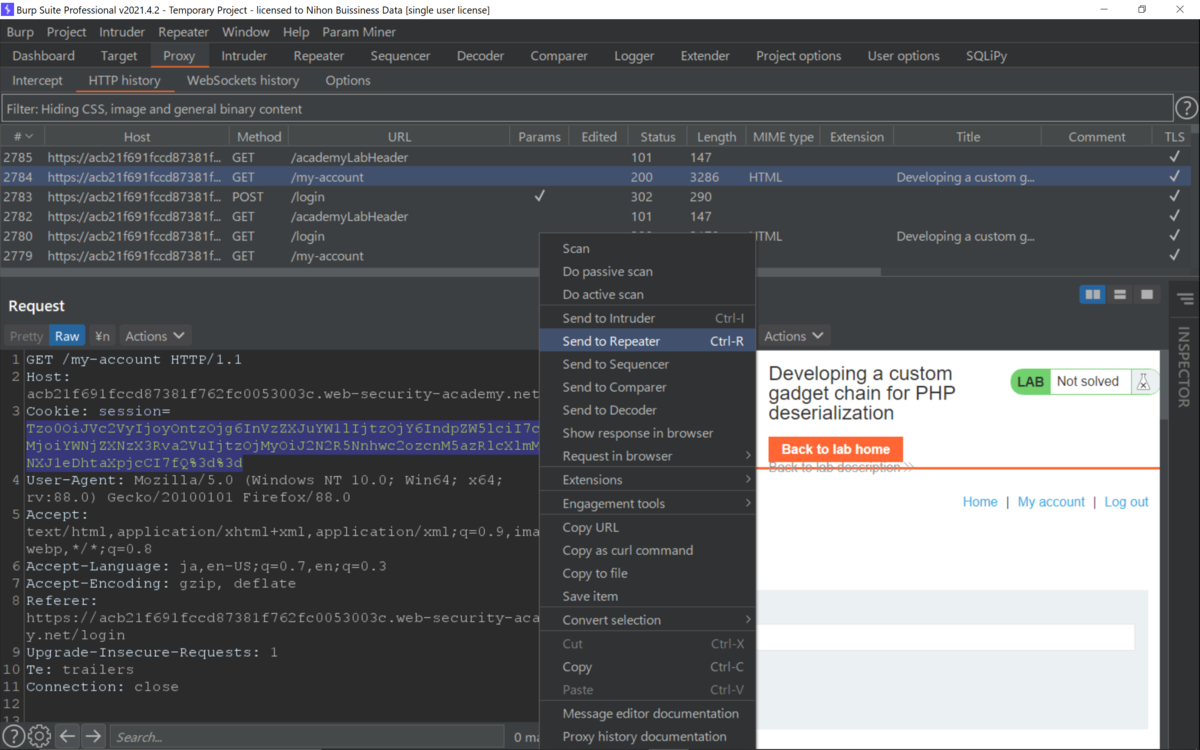Choose Send to Comparer
1200x750 pixels.
coord(647,387)
